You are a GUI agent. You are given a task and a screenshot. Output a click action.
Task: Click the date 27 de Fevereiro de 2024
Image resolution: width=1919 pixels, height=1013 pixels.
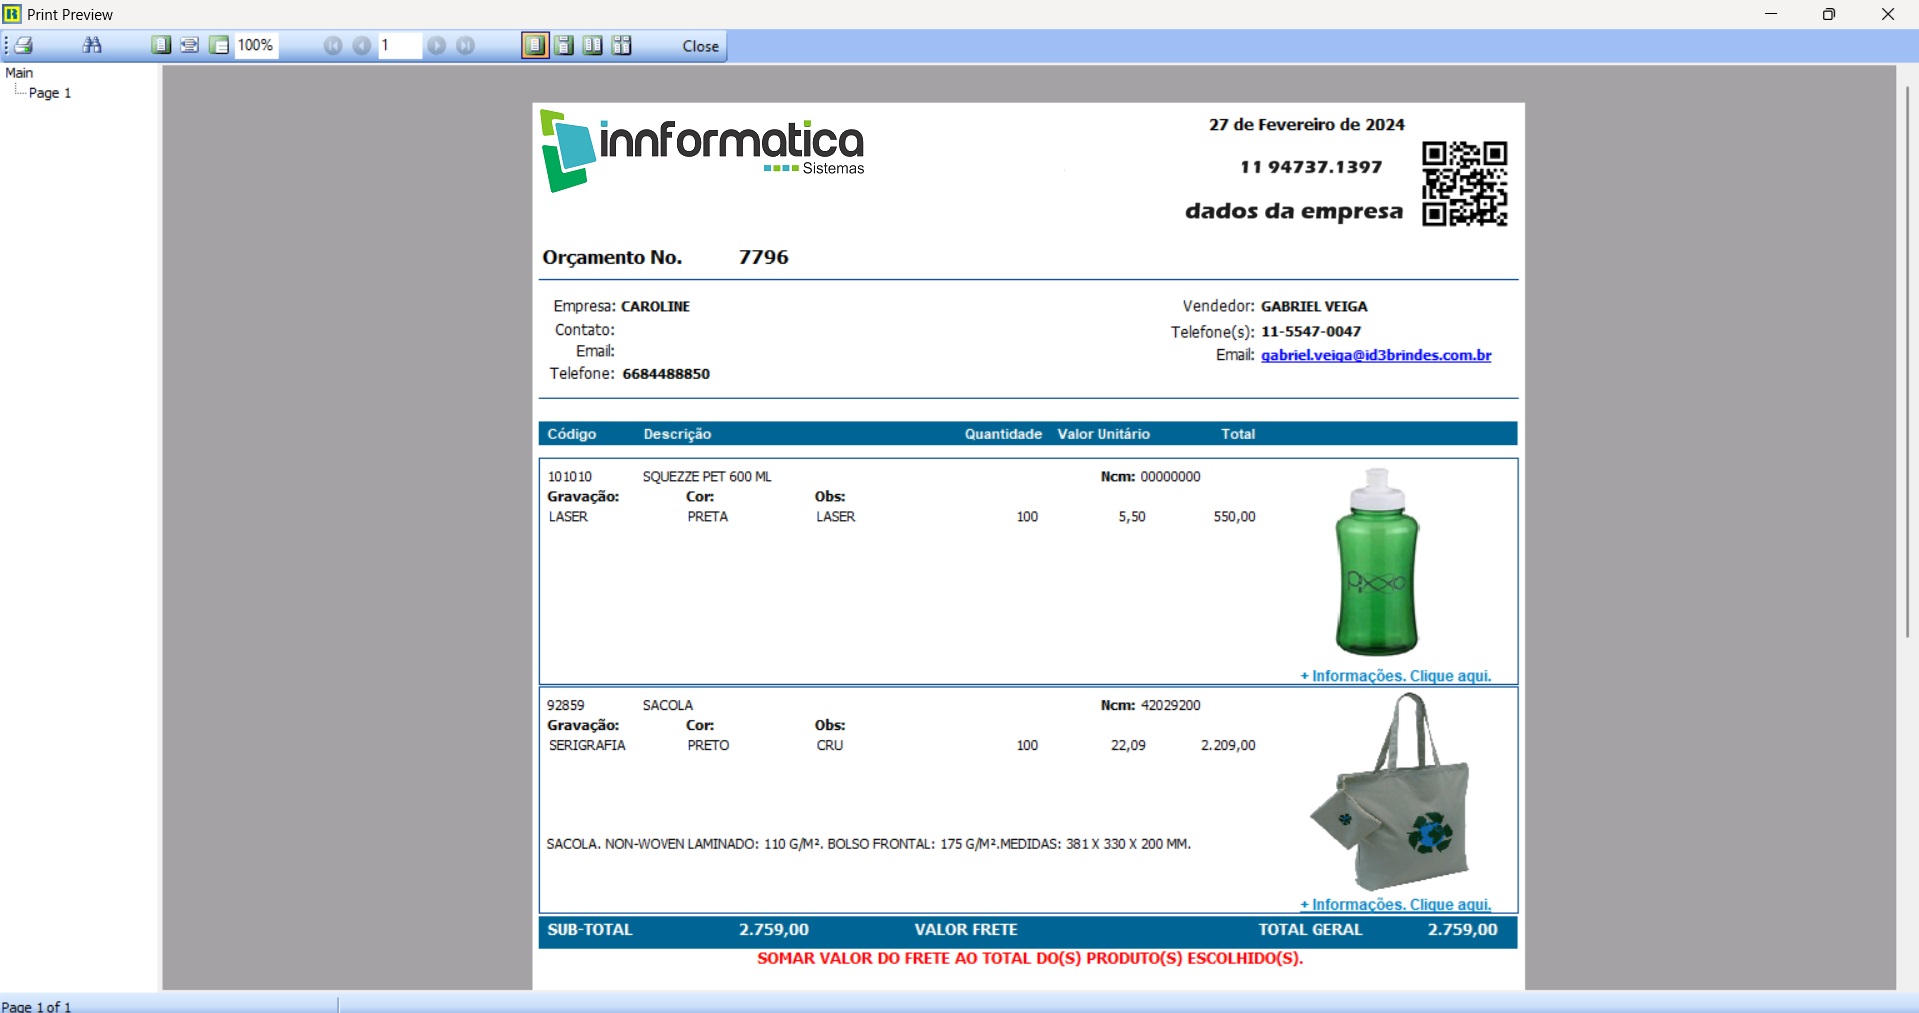click(x=1306, y=124)
